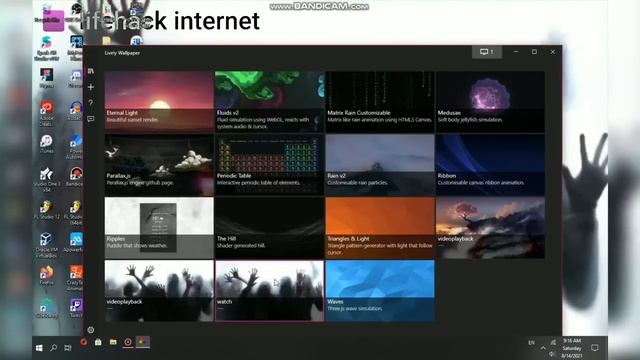Image resolution: width=640 pixels, height=360 pixels.
Task: Open Lively settings gear icon
Action: pos(91,329)
